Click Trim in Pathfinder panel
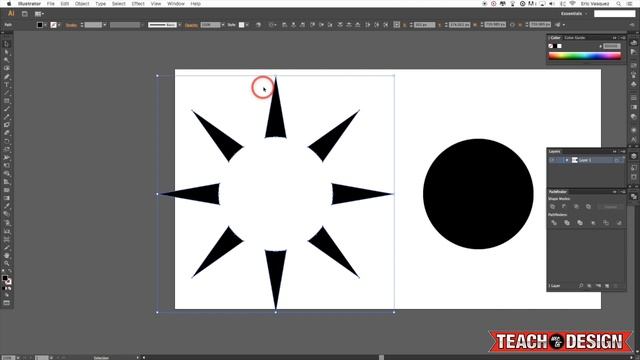Screen dimensions: 640x360 pyautogui.click(x=567, y=223)
